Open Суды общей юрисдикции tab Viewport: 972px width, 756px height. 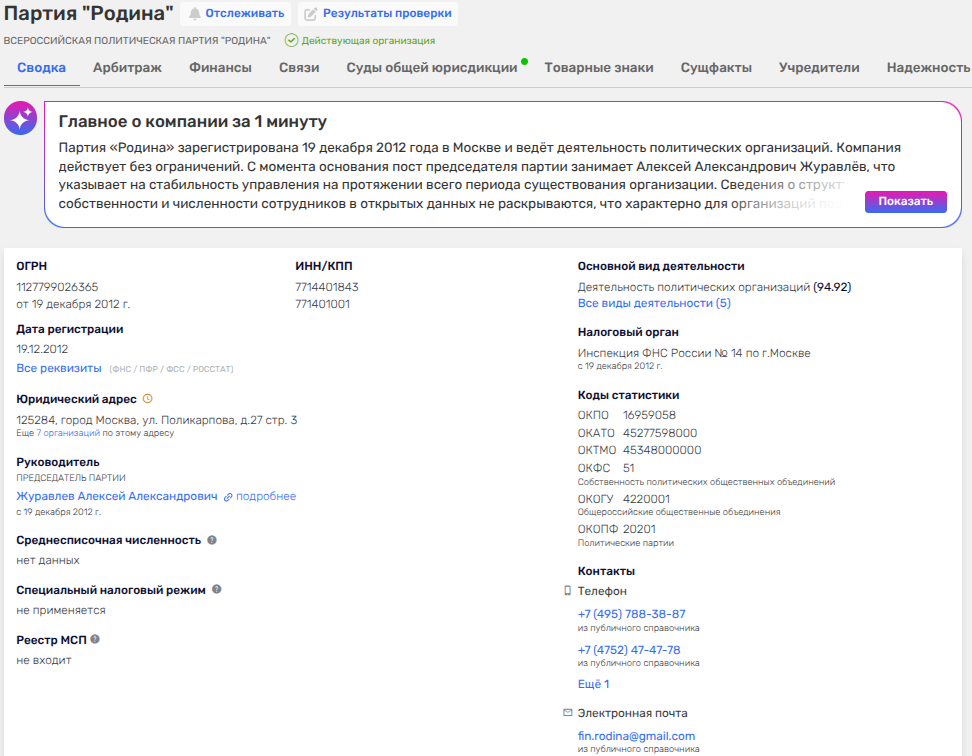(431, 68)
